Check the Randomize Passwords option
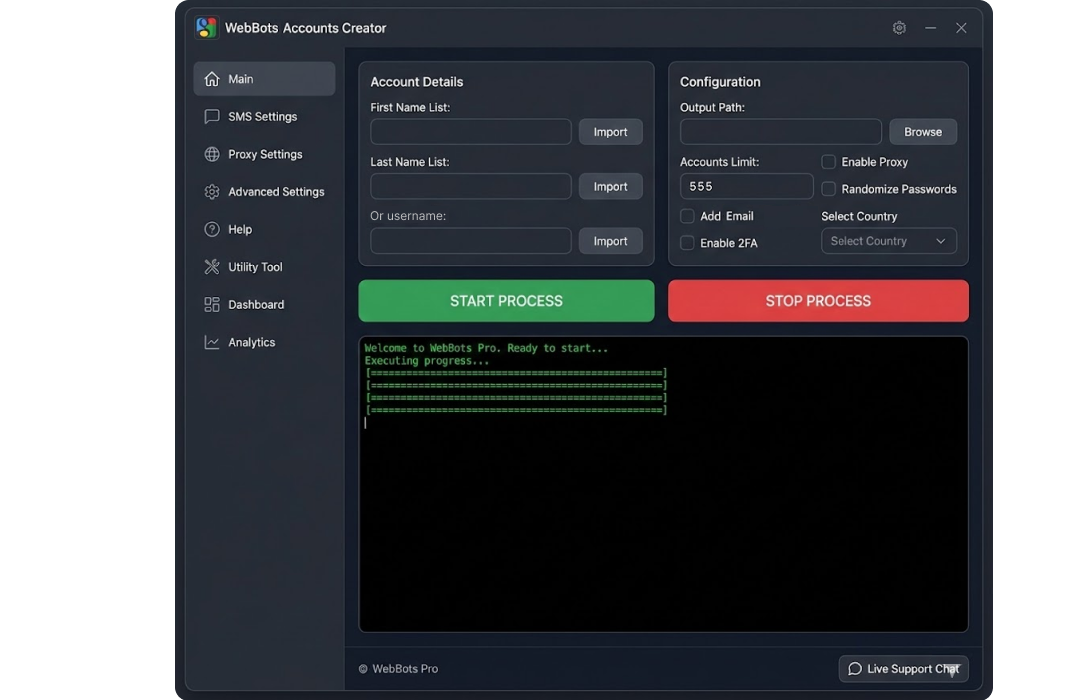Viewport: 1080px width, 700px height. coord(828,188)
